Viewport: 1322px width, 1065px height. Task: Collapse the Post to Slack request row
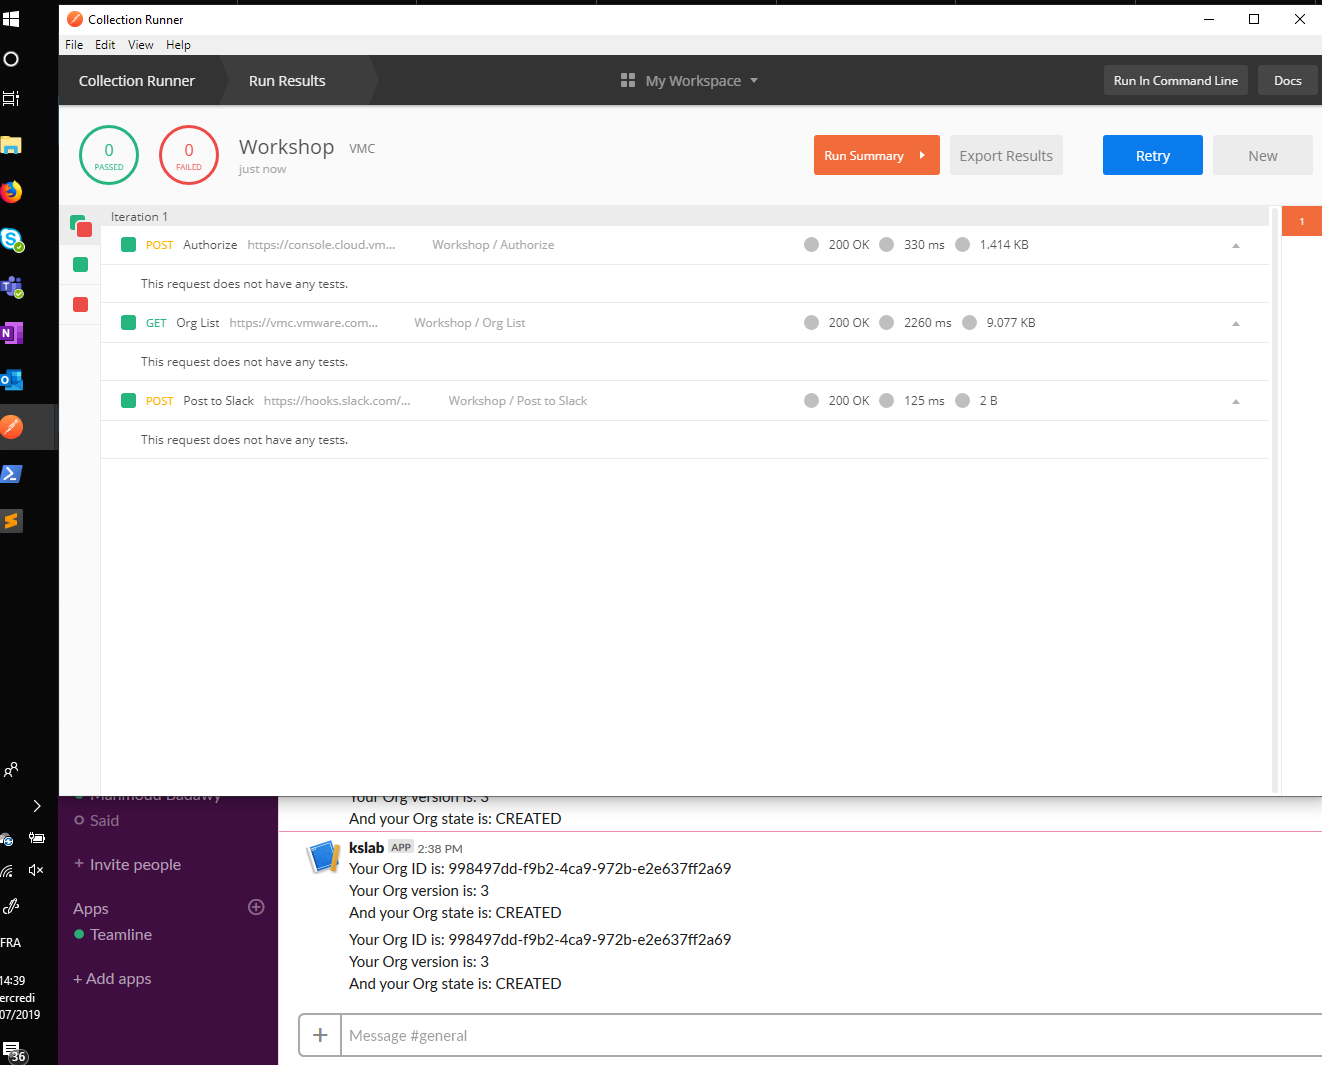tap(1235, 401)
